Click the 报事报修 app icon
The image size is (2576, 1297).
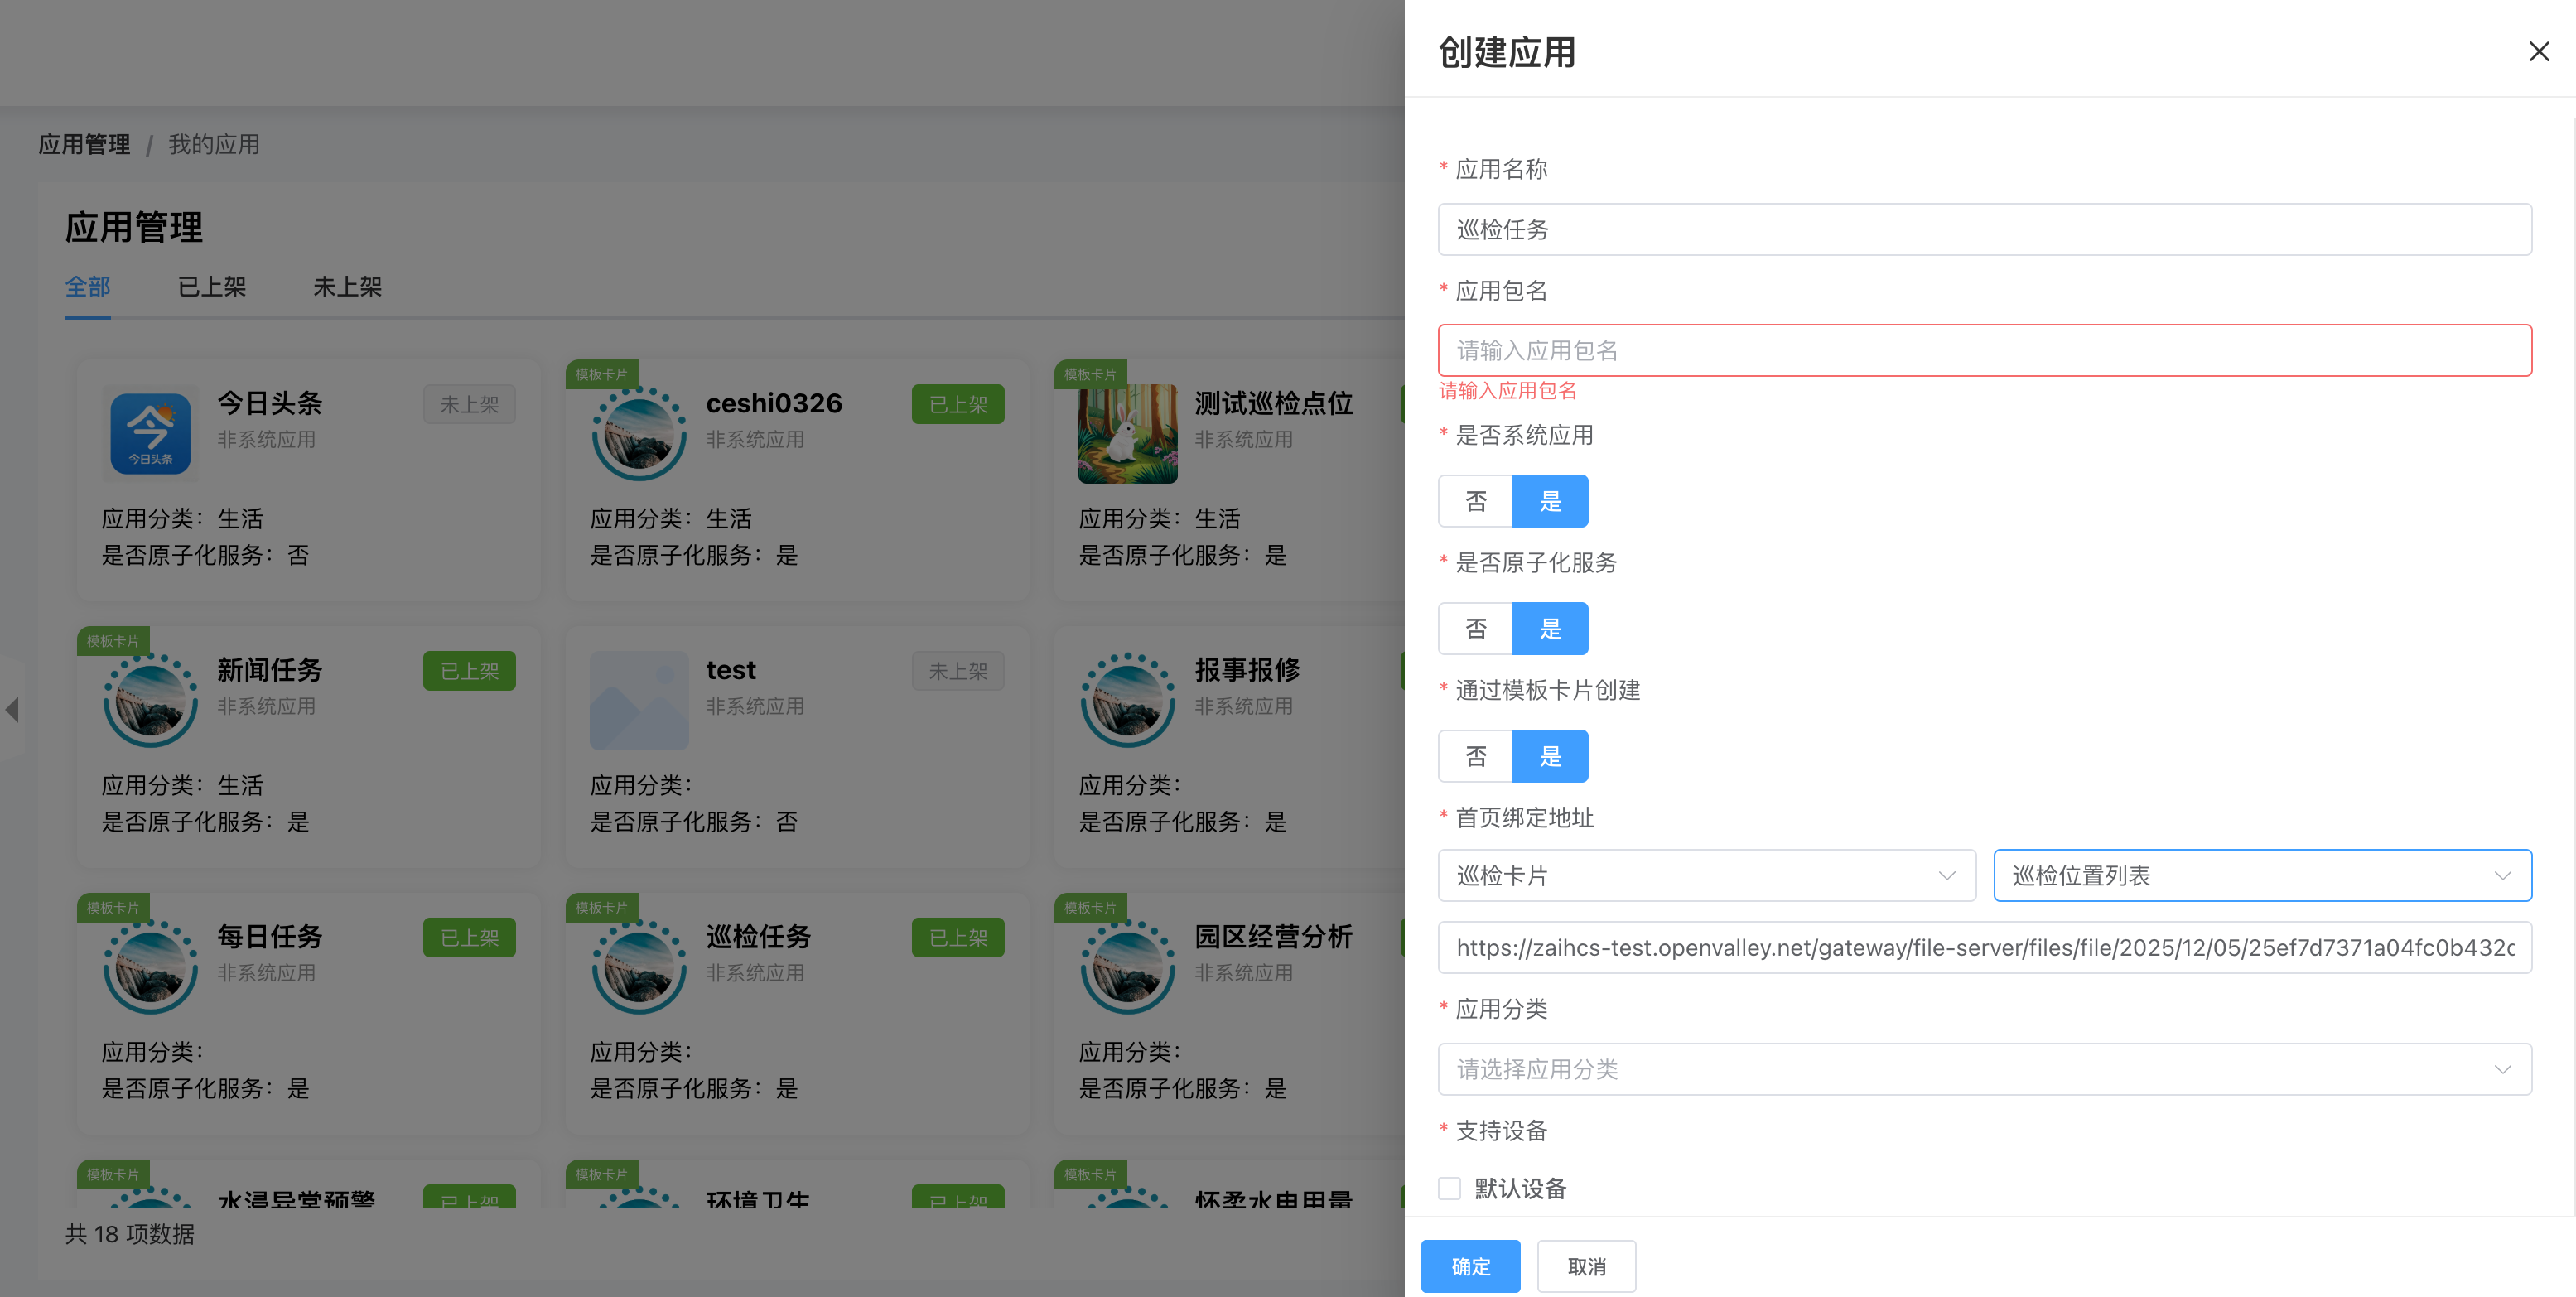point(1127,700)
